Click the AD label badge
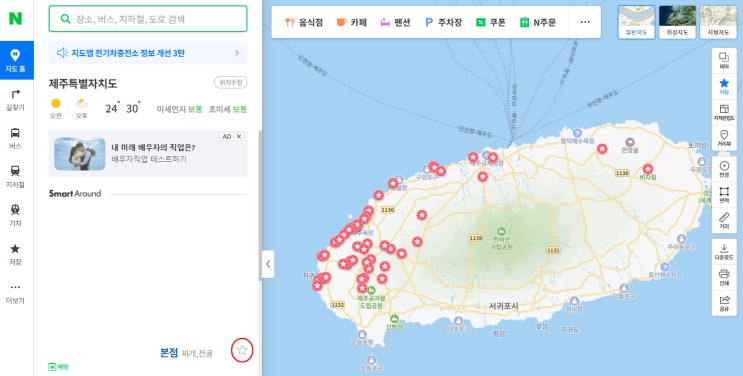743x376 pixels. (x=227, y=137)
